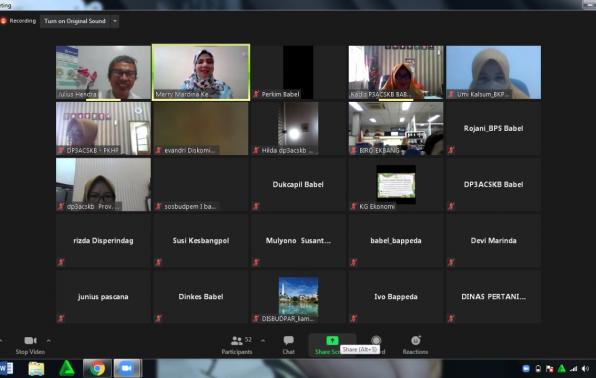Click the green Share Screen button
This screenshot has height=378, width=596.
pos(332,345)
